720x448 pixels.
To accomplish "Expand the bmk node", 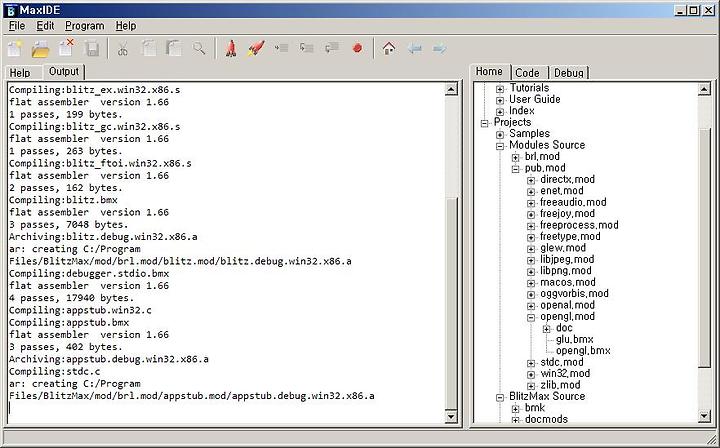I will [x=516, y=409].
